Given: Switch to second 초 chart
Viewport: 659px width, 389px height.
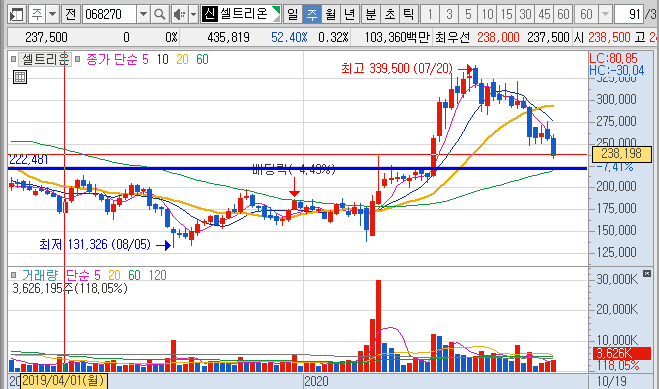Looking at the screenshot, I should 390,14.
